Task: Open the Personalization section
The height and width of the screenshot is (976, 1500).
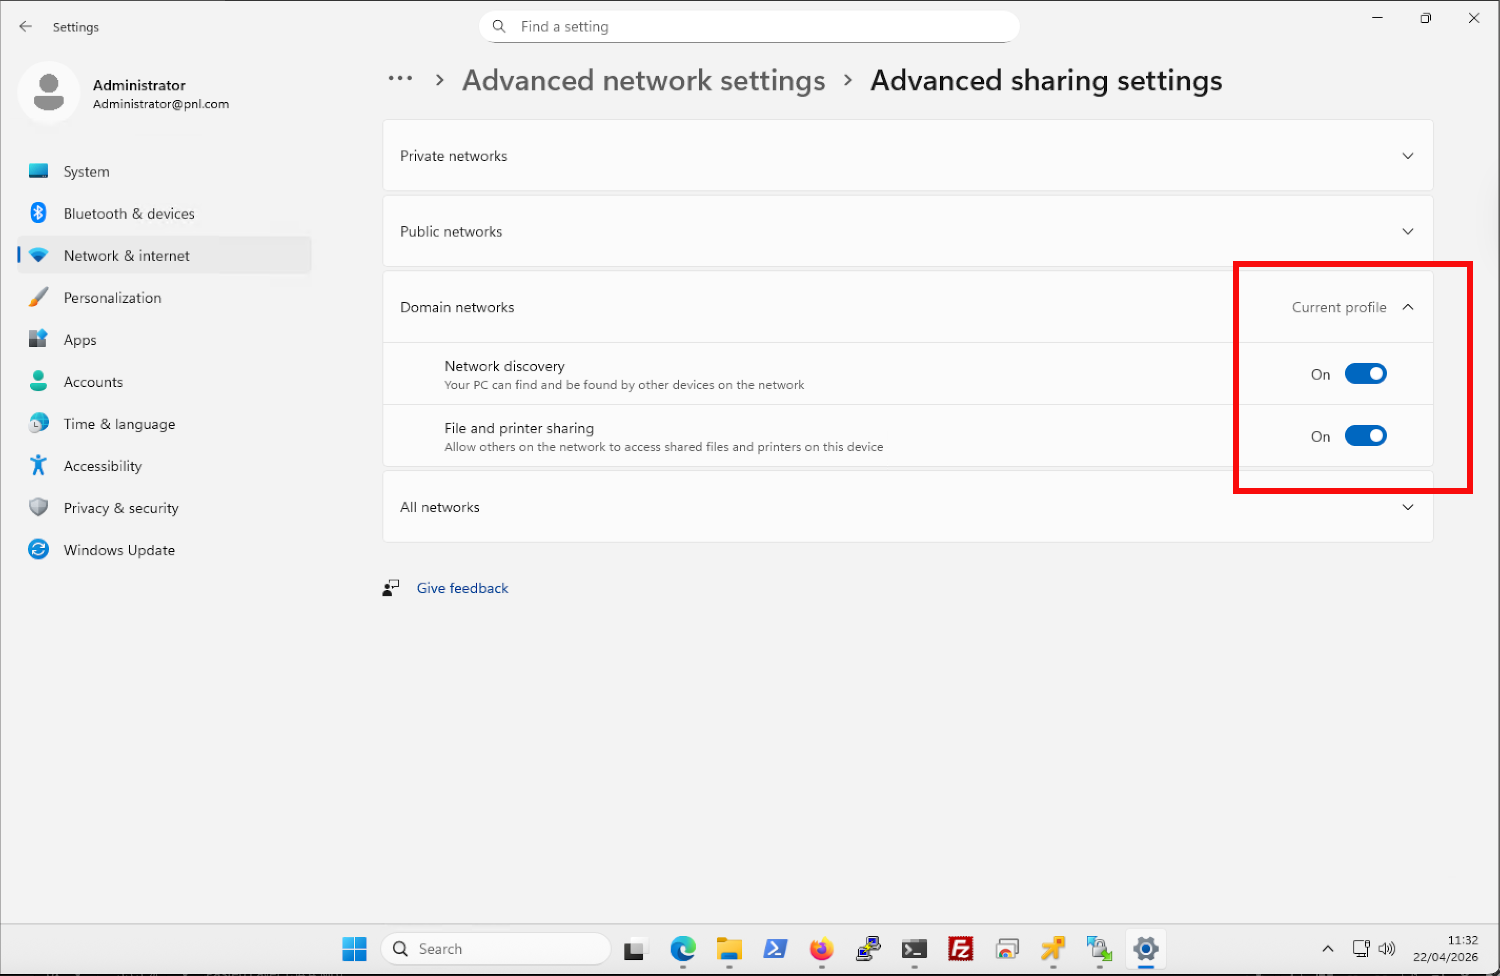Action: [112, 298]
